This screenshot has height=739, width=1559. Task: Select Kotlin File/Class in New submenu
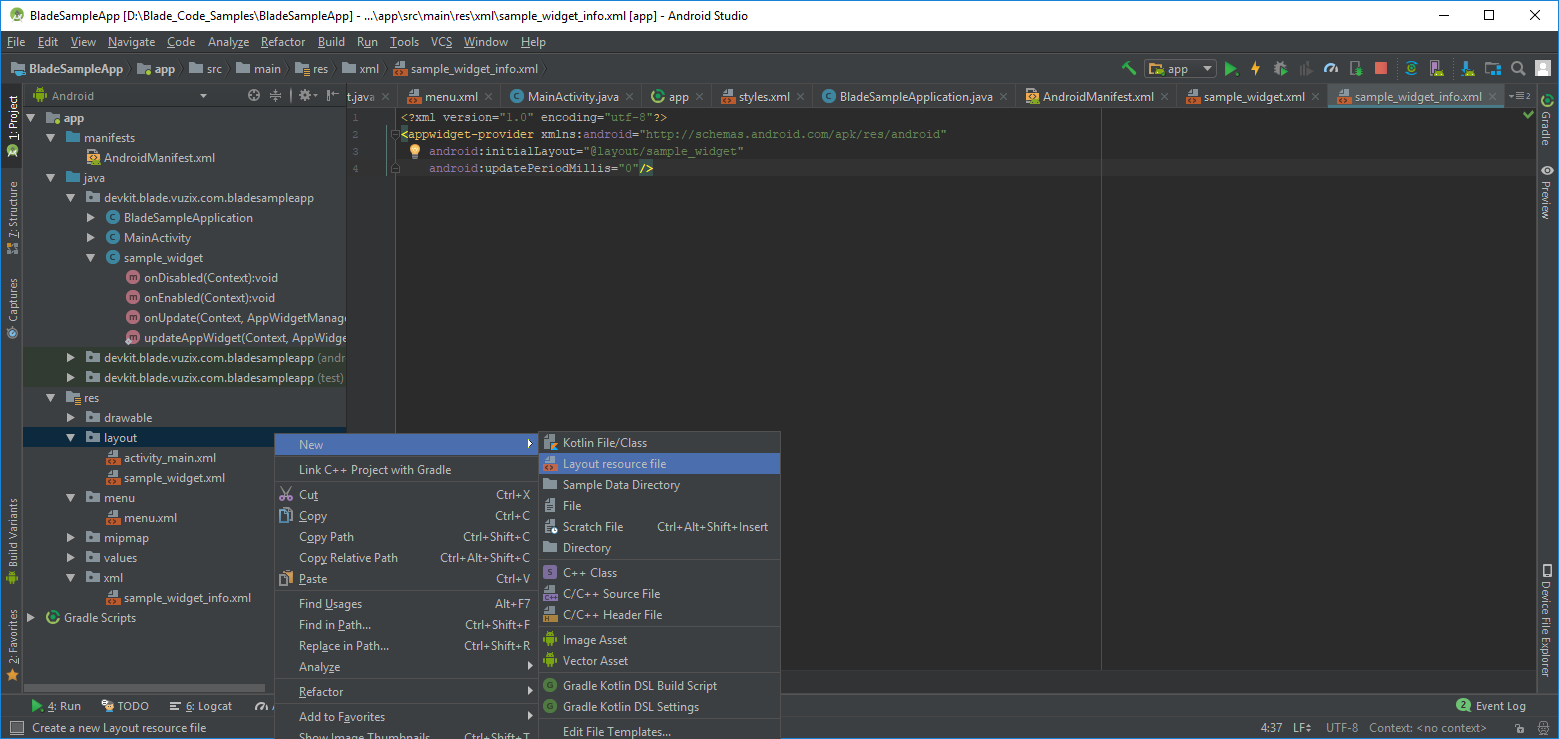[659, 443]
